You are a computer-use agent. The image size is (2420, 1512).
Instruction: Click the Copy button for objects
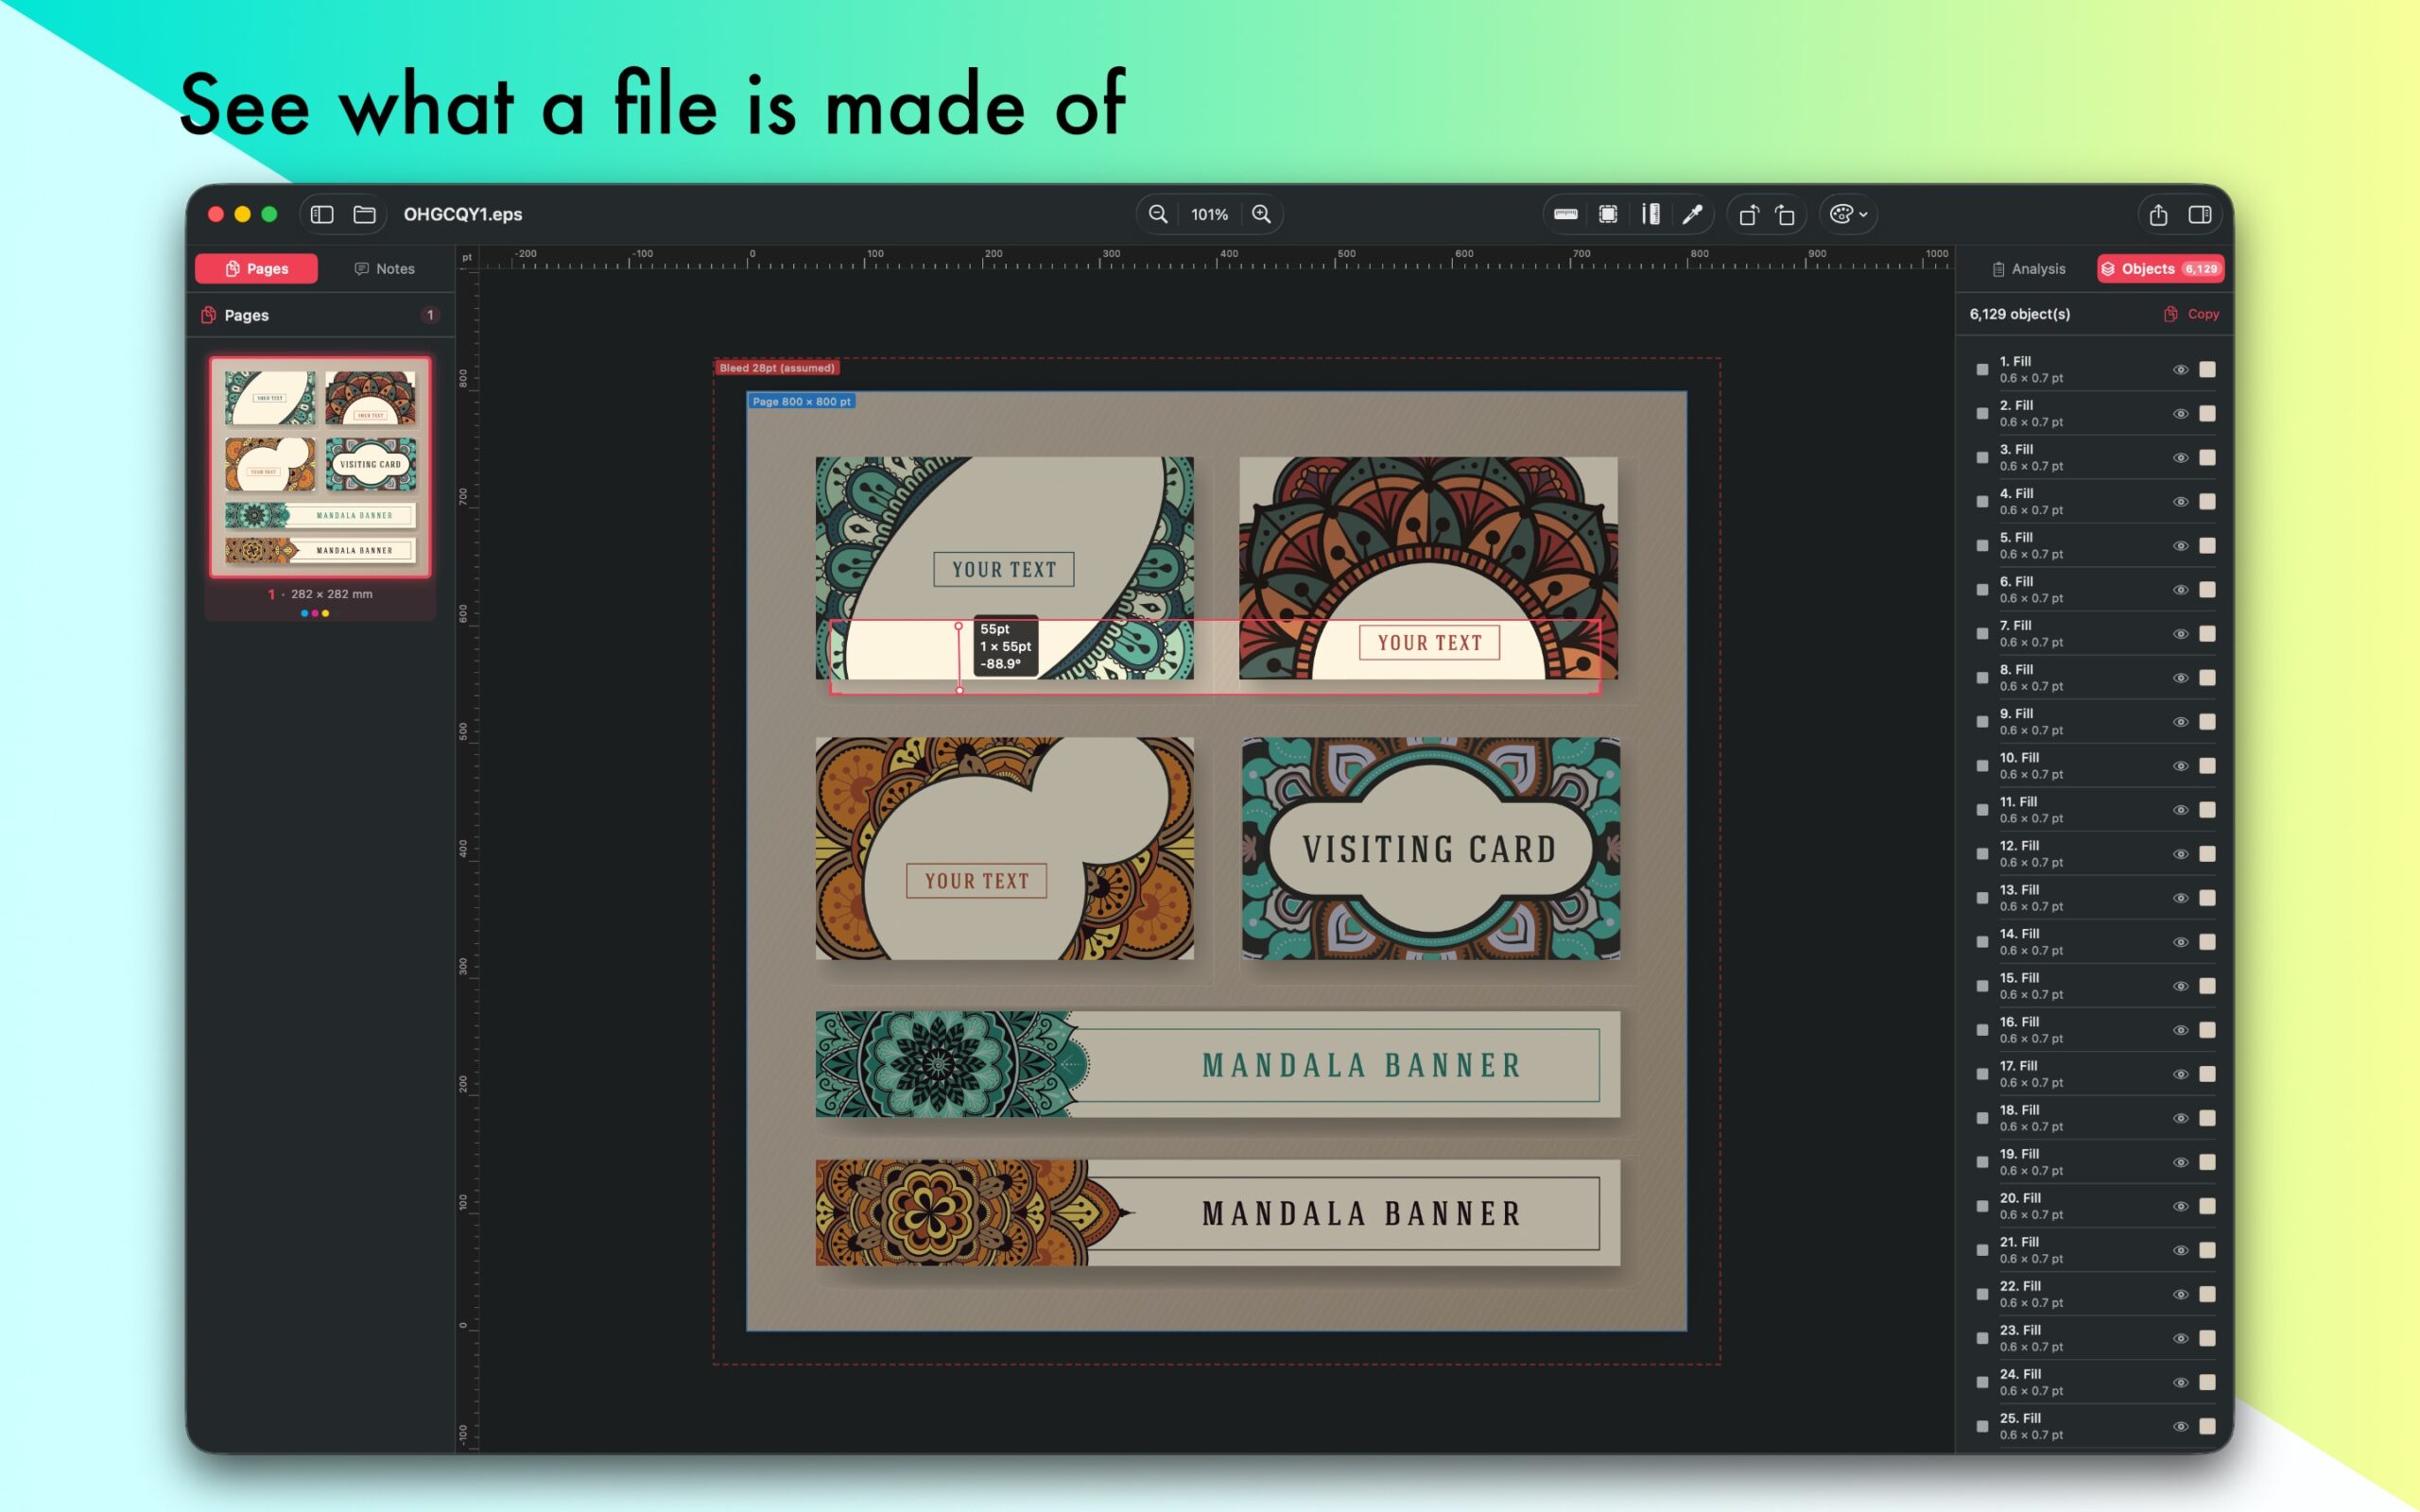pyautogui.click(x=2191, y=314)
